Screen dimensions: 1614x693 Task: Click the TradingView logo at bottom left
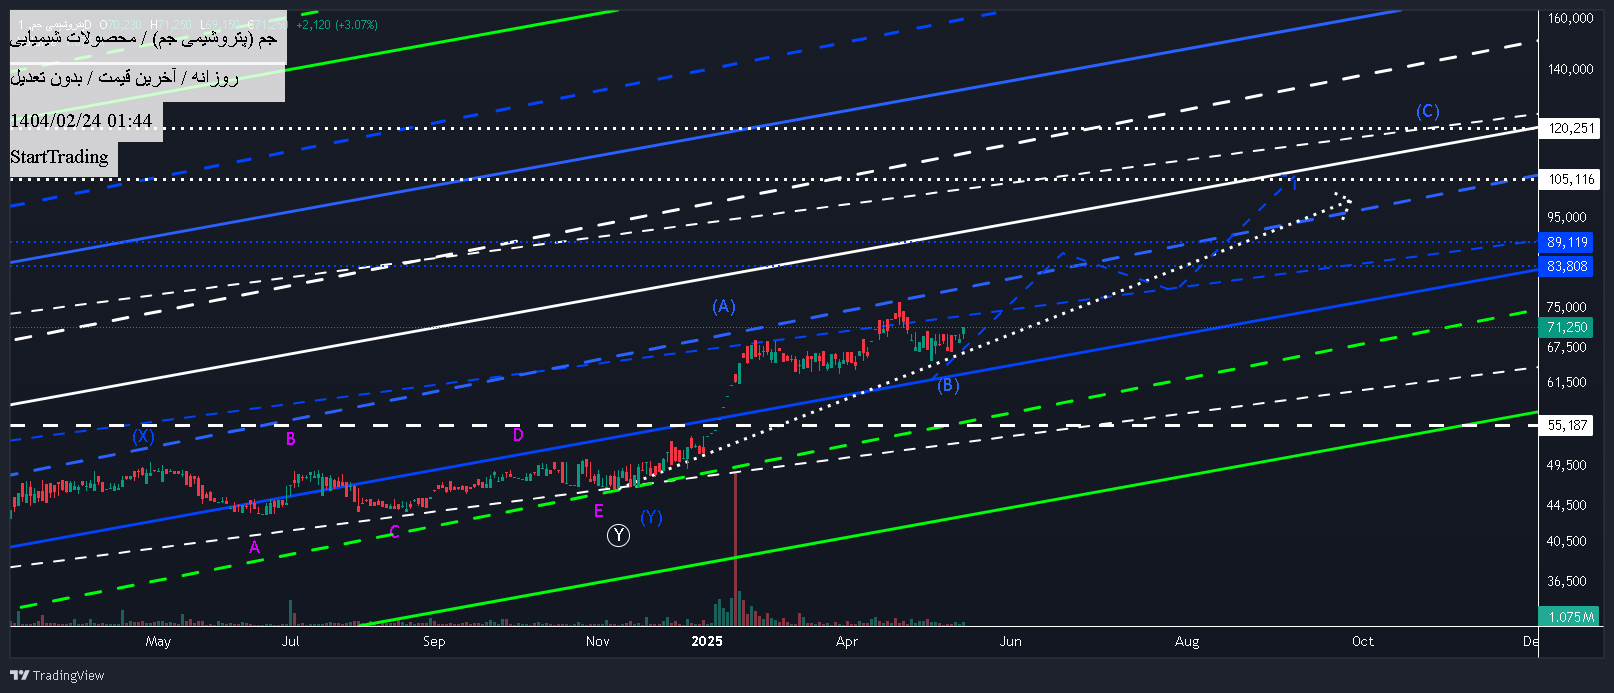[57, 675]
